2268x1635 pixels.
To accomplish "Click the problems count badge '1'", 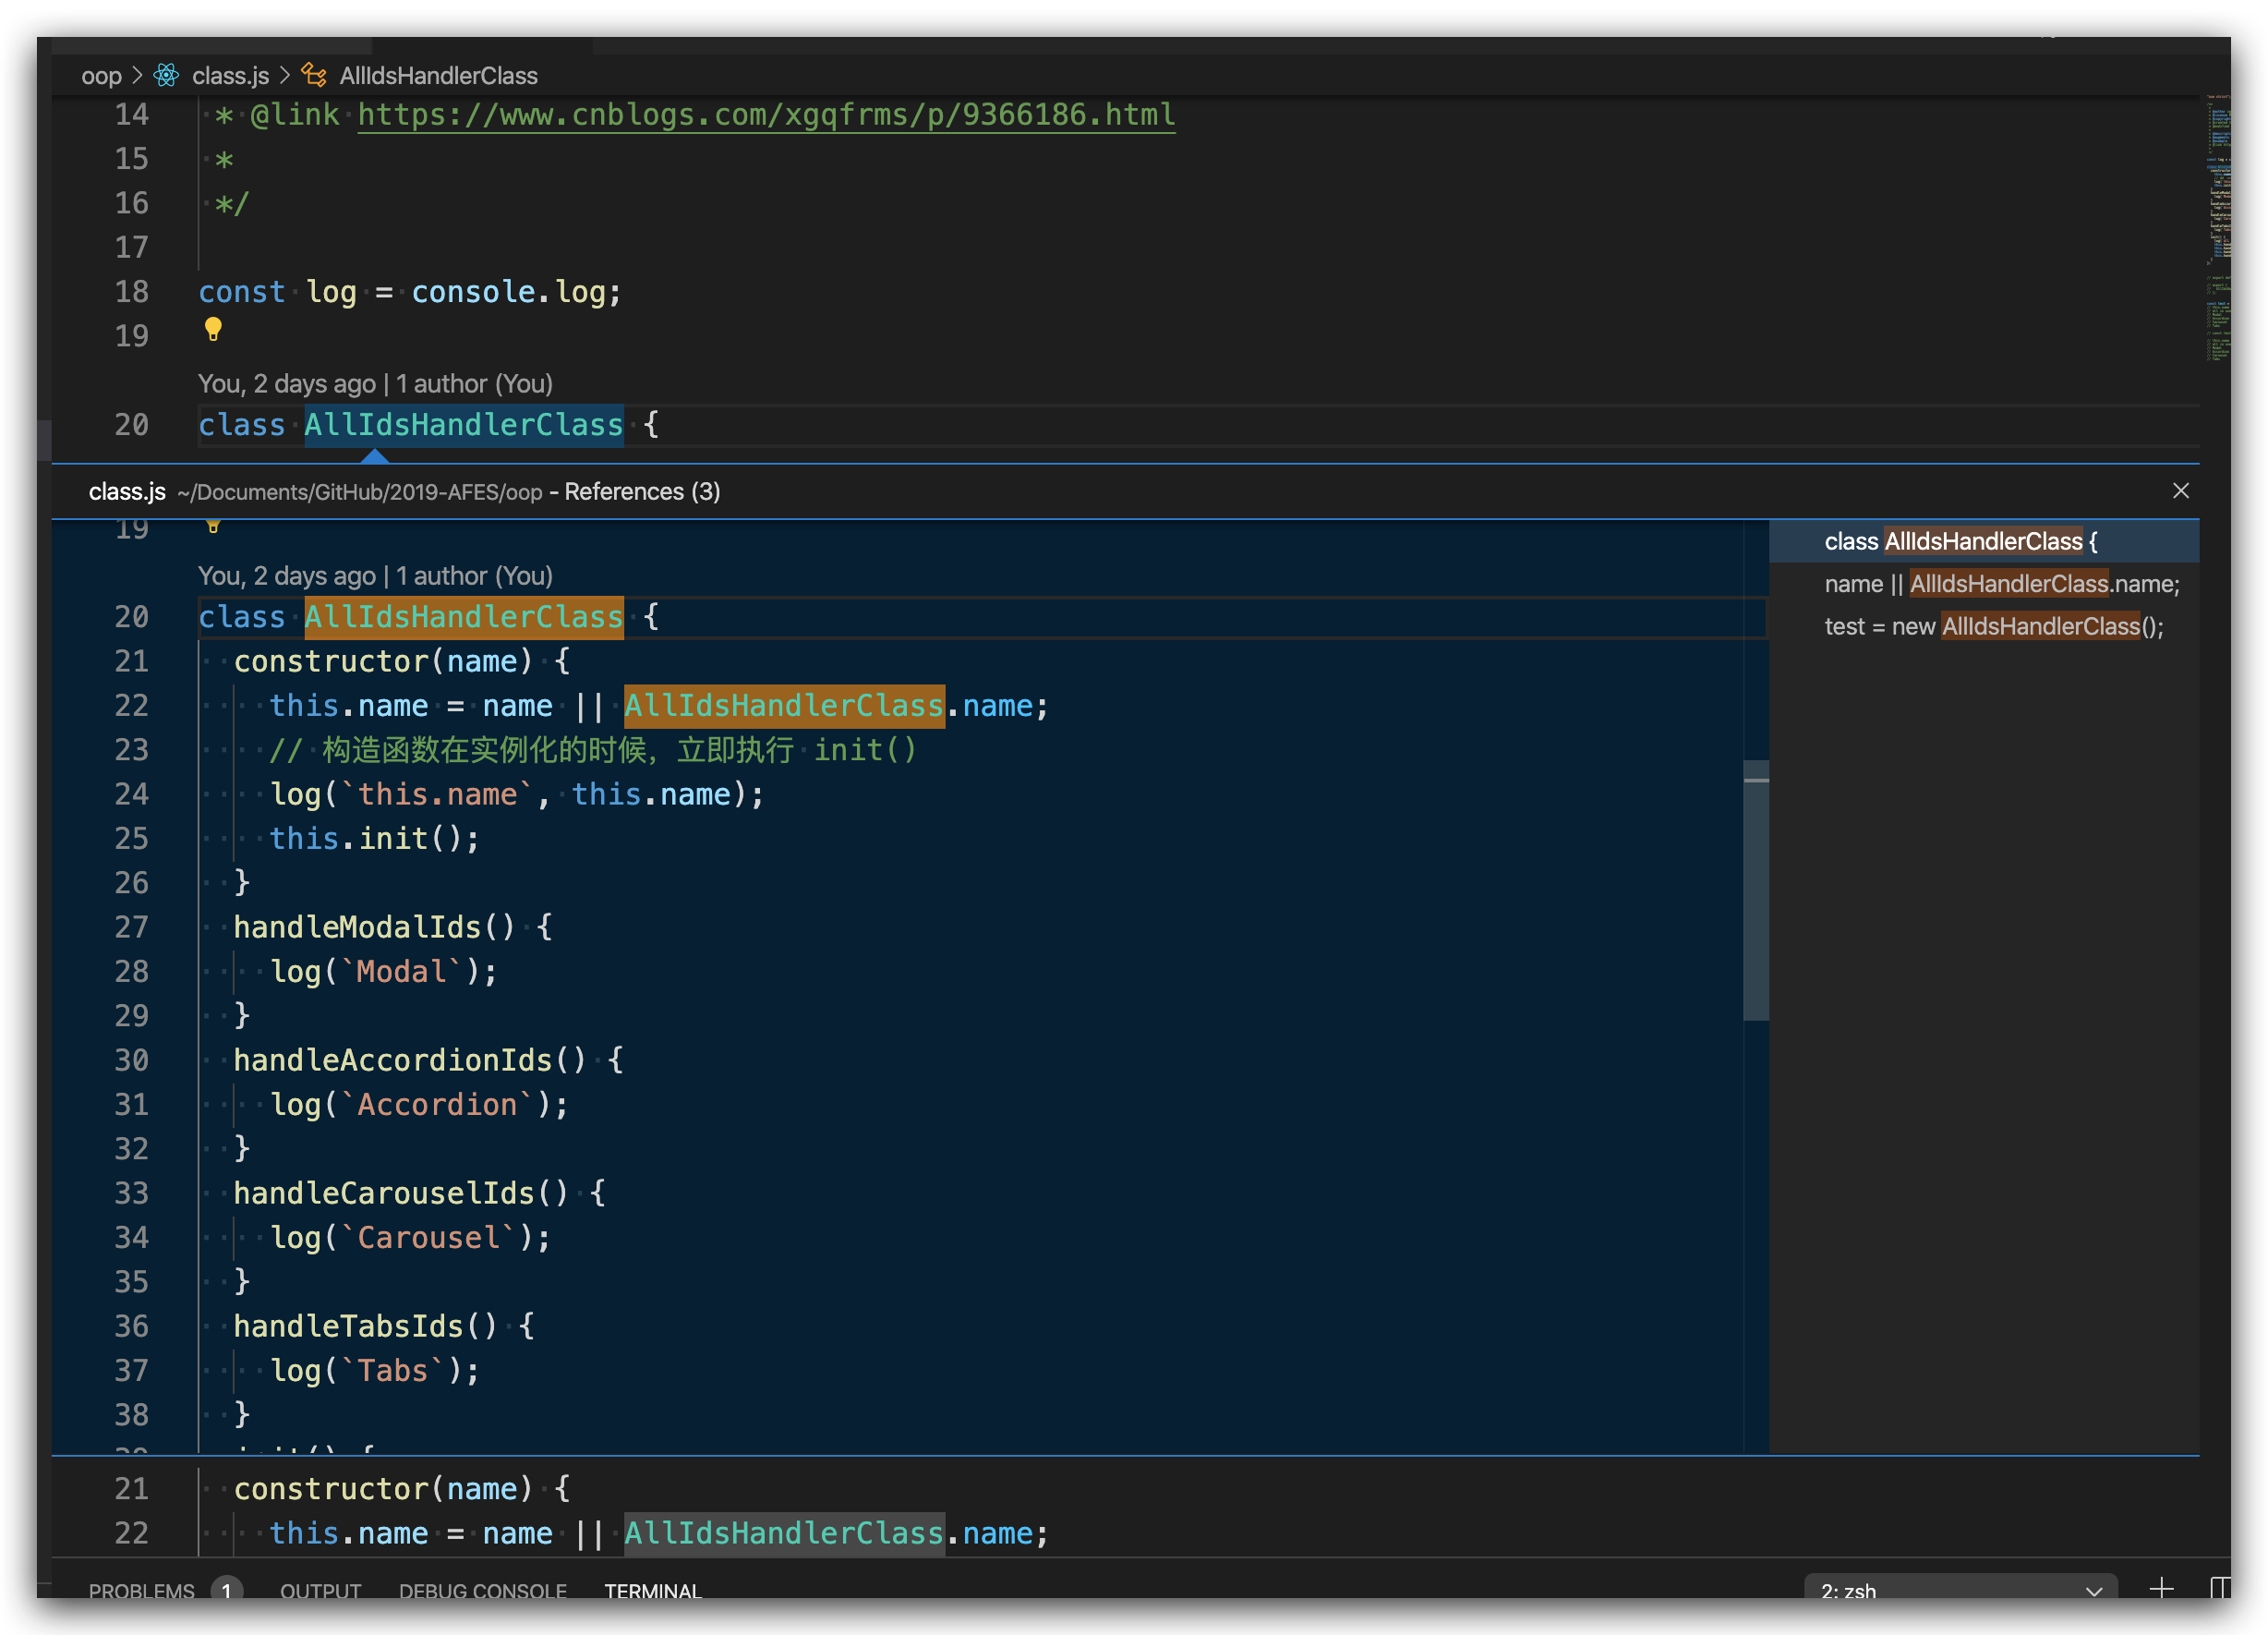I will [227, 1590].
